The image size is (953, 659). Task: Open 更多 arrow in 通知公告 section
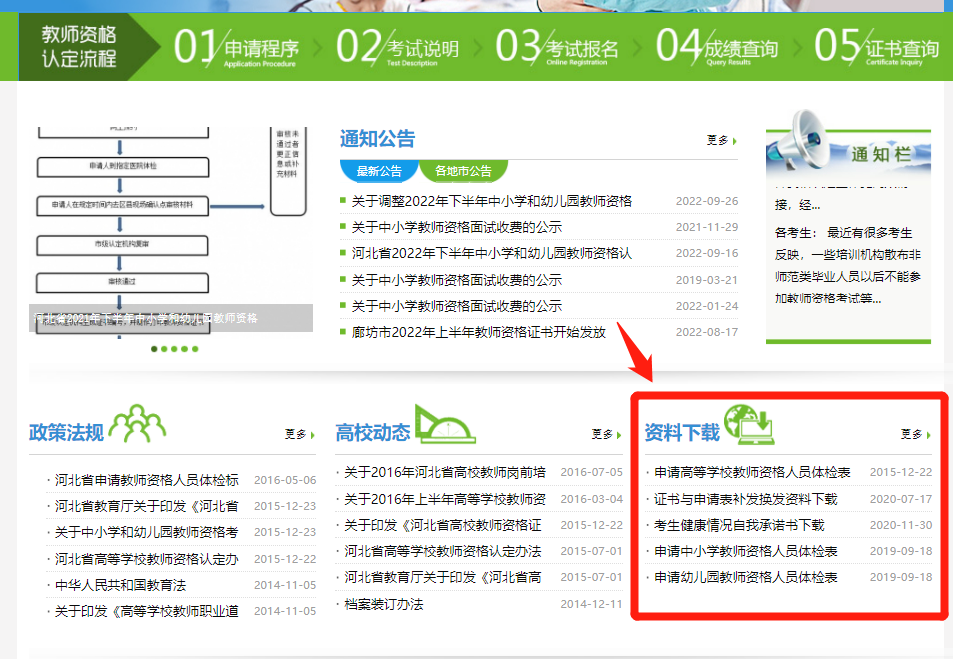[x=721, y=141]
